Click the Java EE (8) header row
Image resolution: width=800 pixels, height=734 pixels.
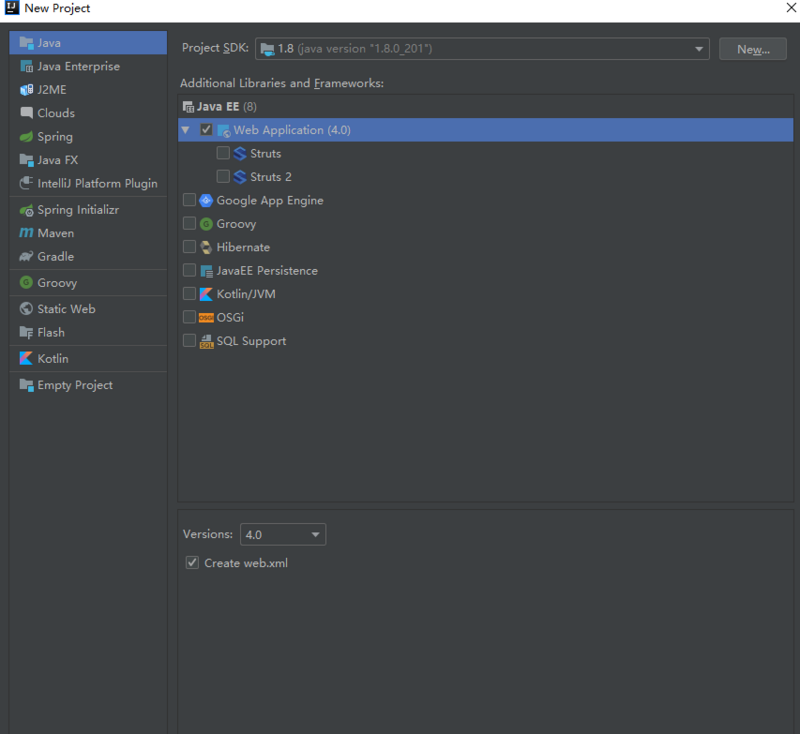485,107
